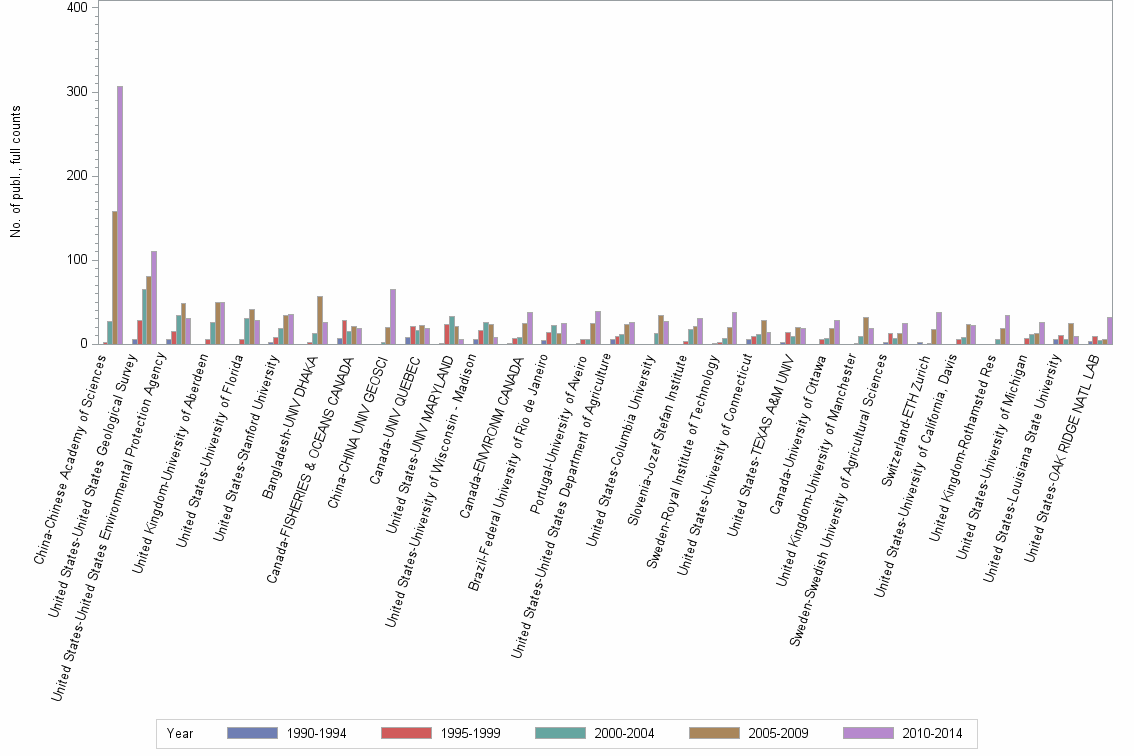The image size is (1134, 756).
Task: Toggle the 1990-1994 series visibility in legend
Action: [x=254, y=733]
